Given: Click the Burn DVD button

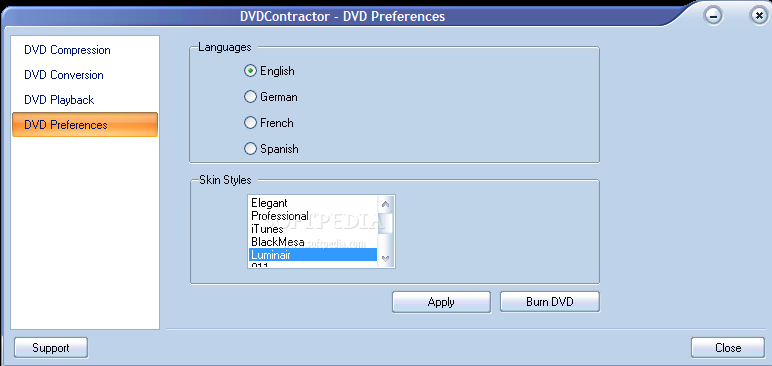Looking at the screenshot, I should coord(550,302).
